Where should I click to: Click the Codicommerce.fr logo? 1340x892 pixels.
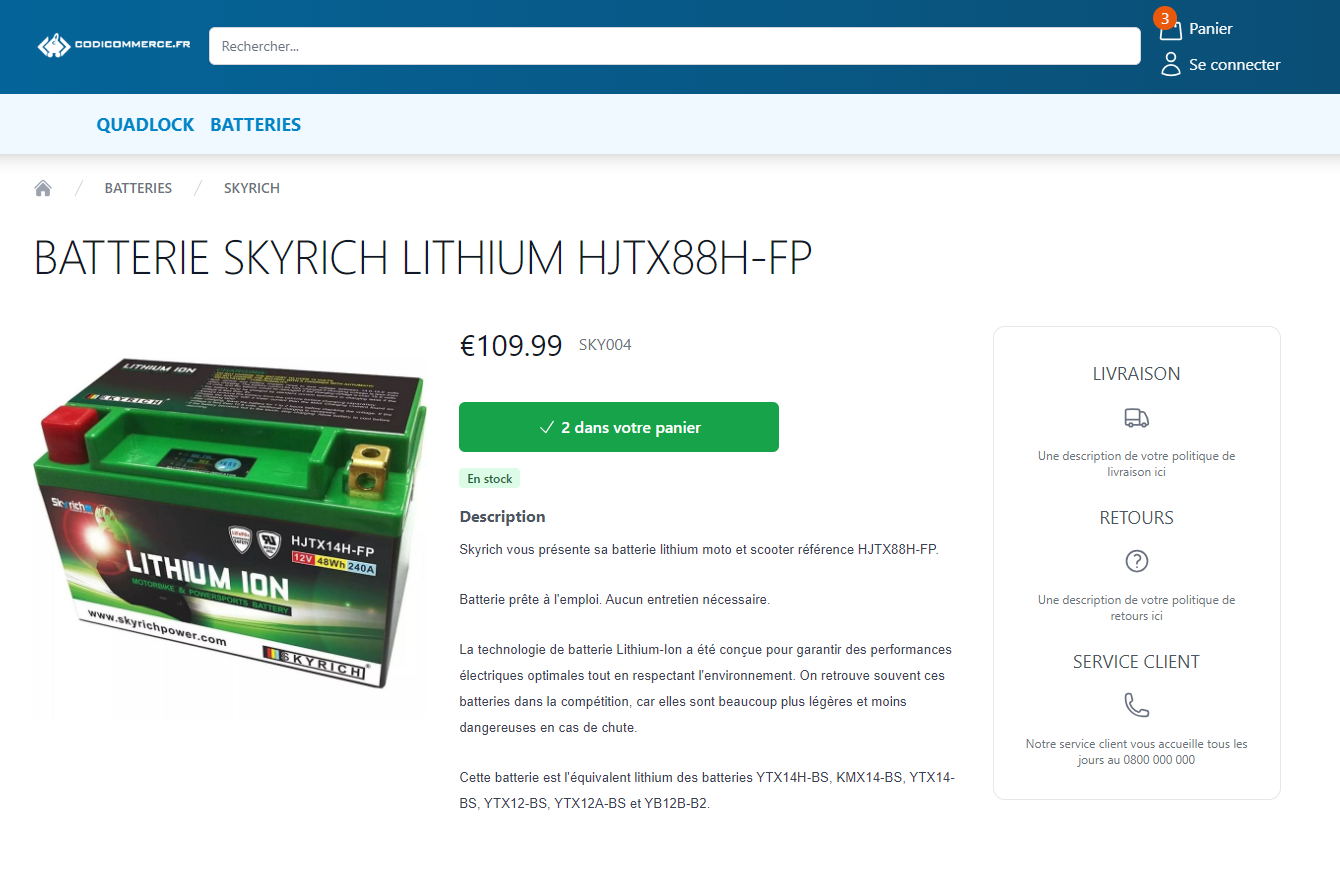coord(114,45)
